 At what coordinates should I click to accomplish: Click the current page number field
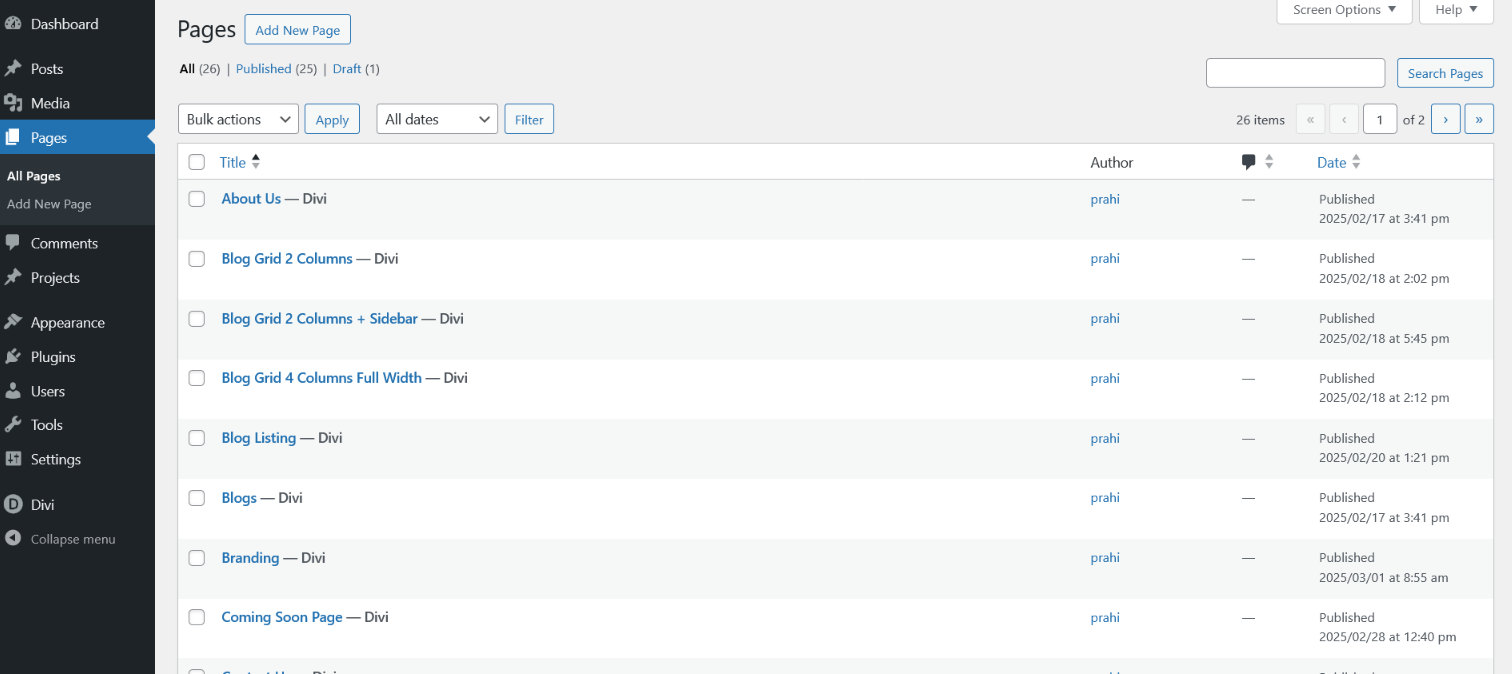[1380, 119]
